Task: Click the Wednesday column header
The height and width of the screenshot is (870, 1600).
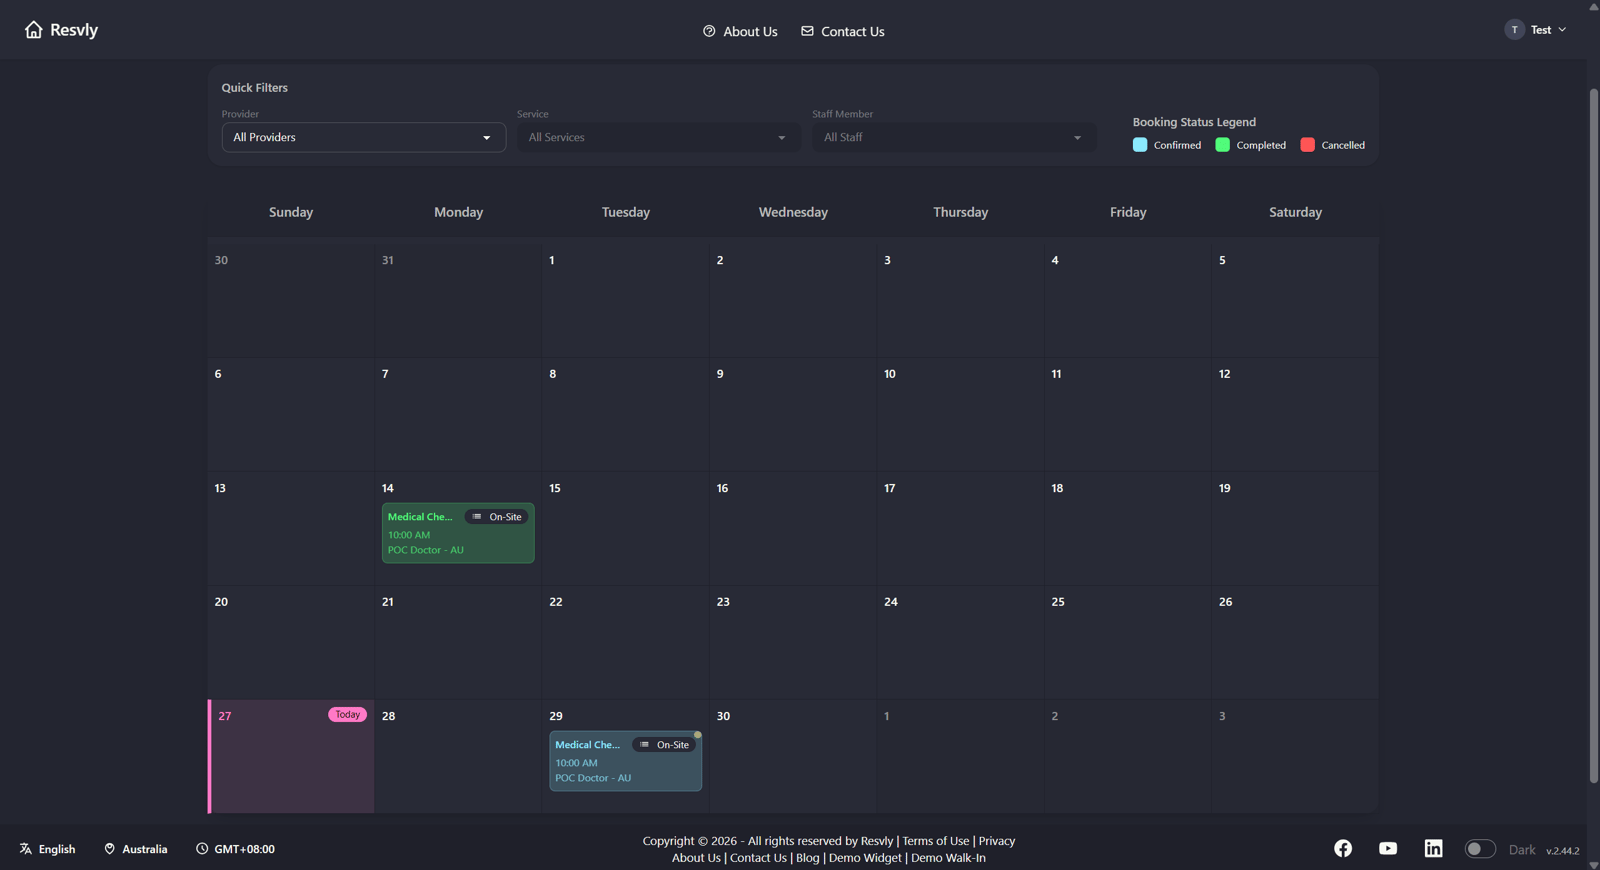Action: tap(793, 212)
